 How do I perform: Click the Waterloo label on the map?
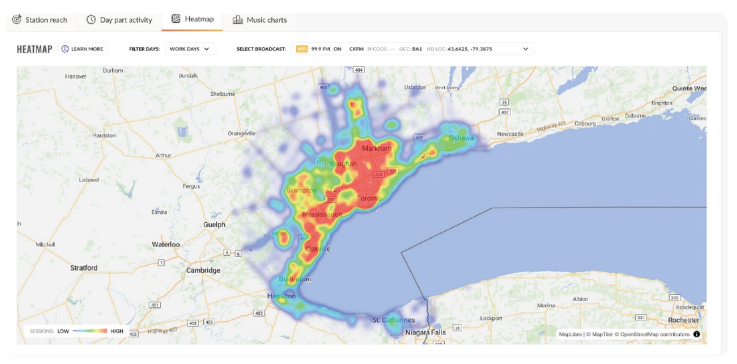click(165, 245)
